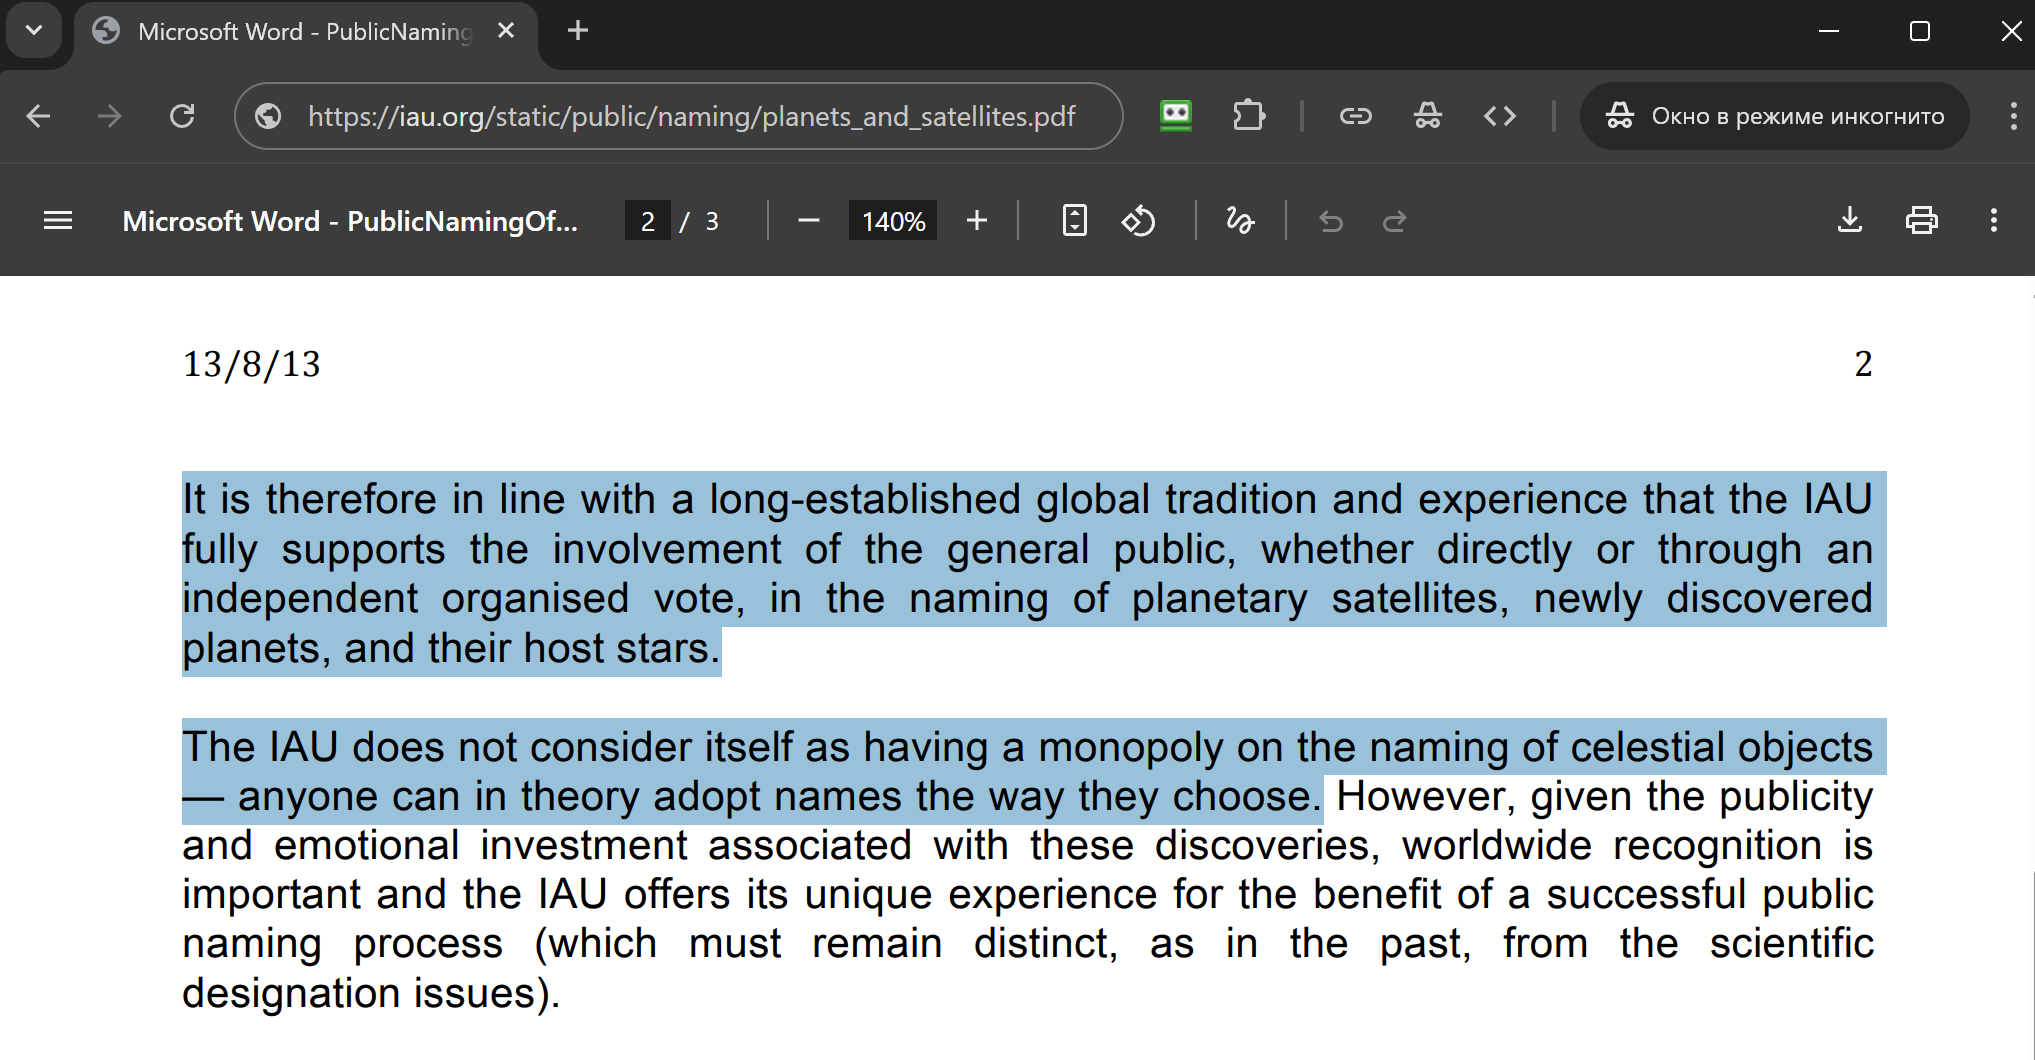Open the extensions puzzle icon
Image resolution: width=2035 pixels, height=1060 pixels.
click(x=1248, y=116)
